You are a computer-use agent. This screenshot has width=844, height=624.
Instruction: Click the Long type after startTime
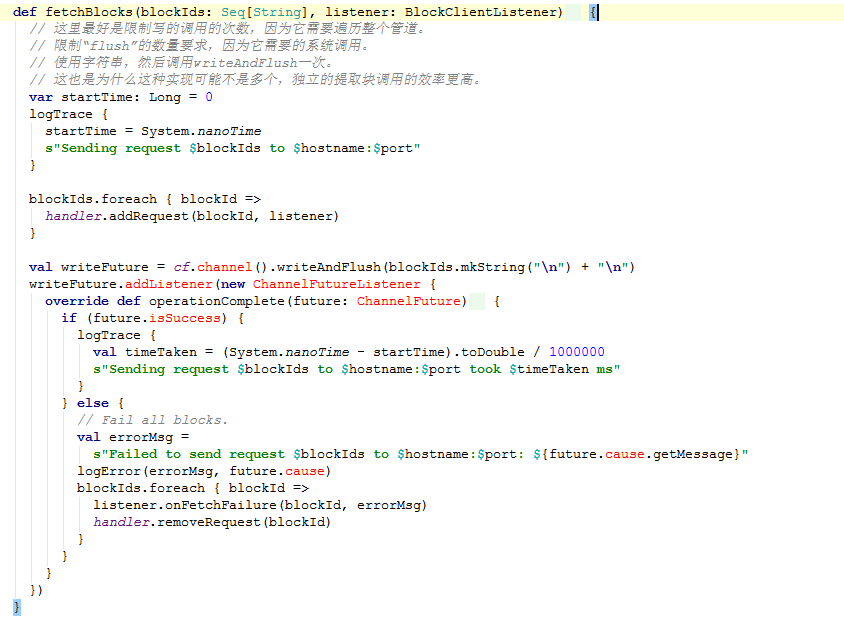165,97
